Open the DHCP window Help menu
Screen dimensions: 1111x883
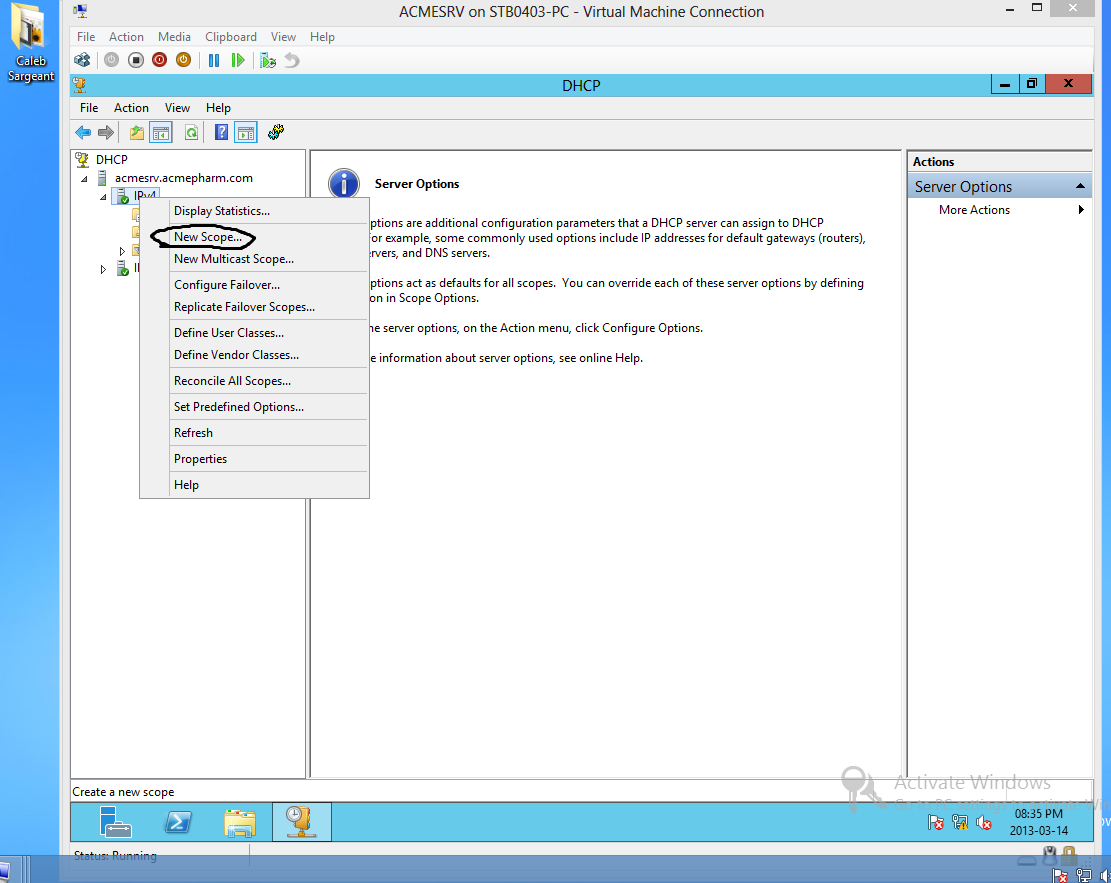pyautogui.click(x=218, y=108)
